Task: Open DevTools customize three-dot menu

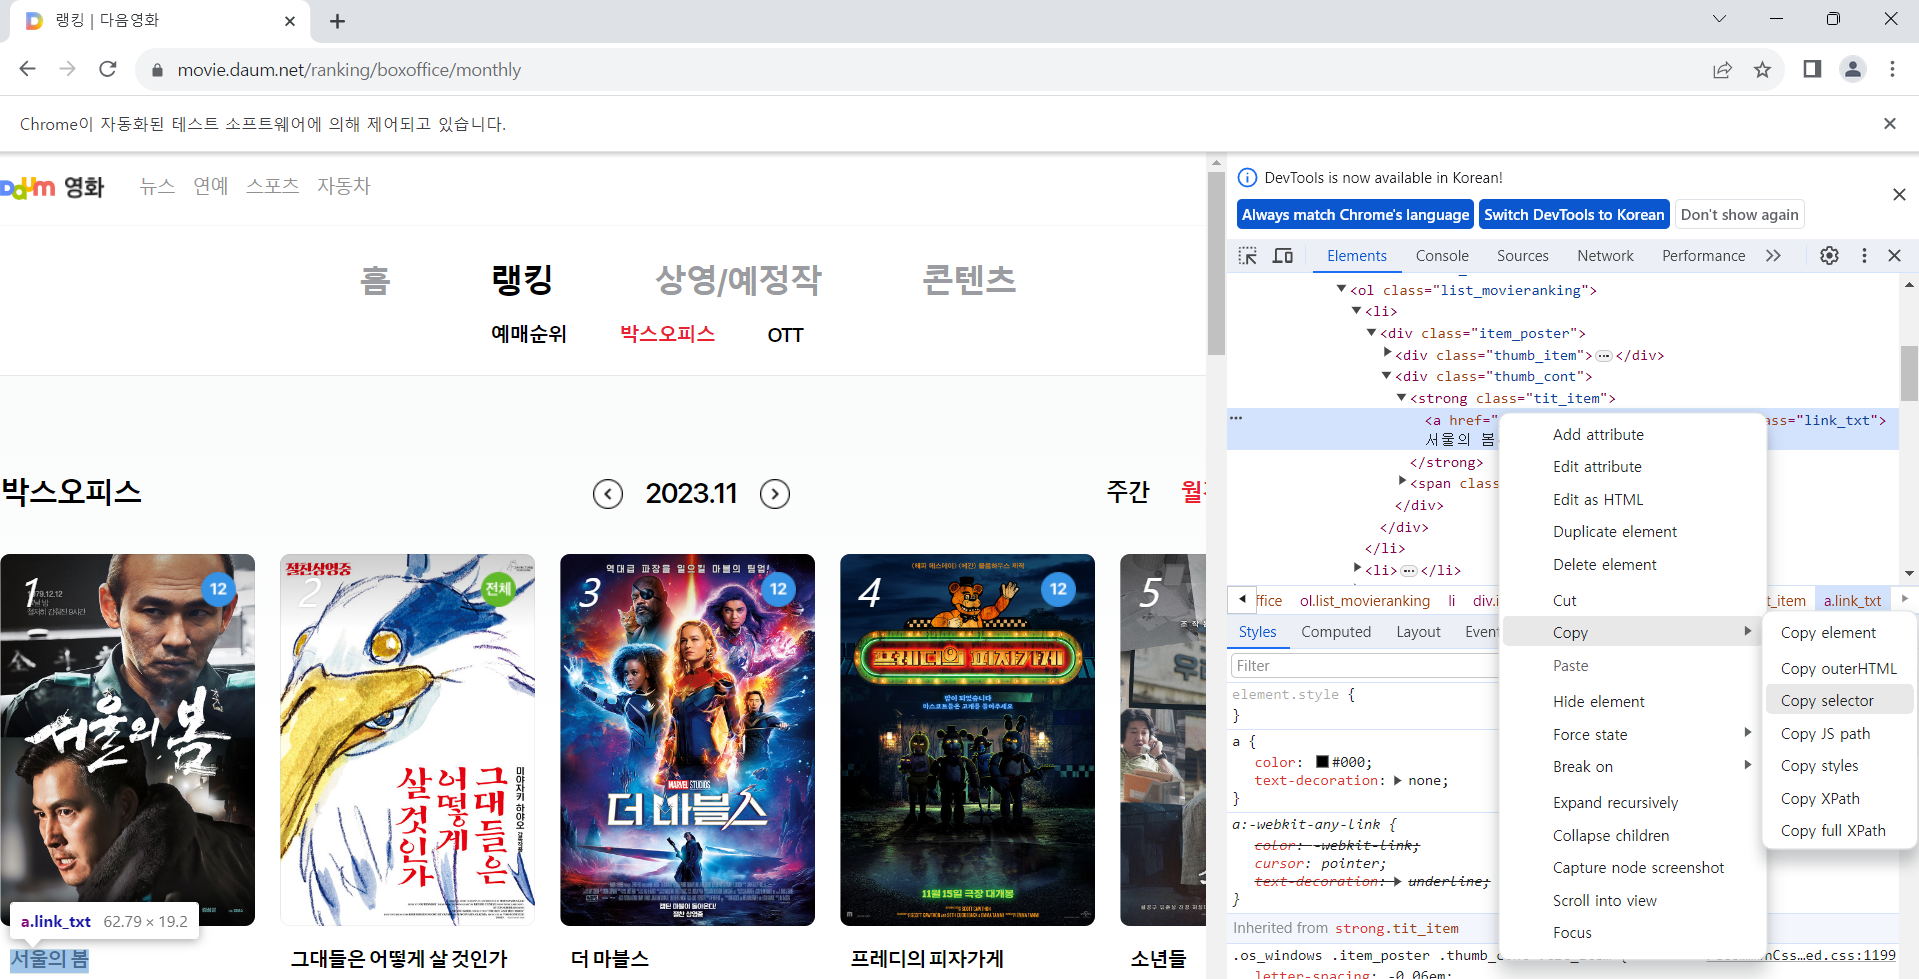Action: [1864, 256]
